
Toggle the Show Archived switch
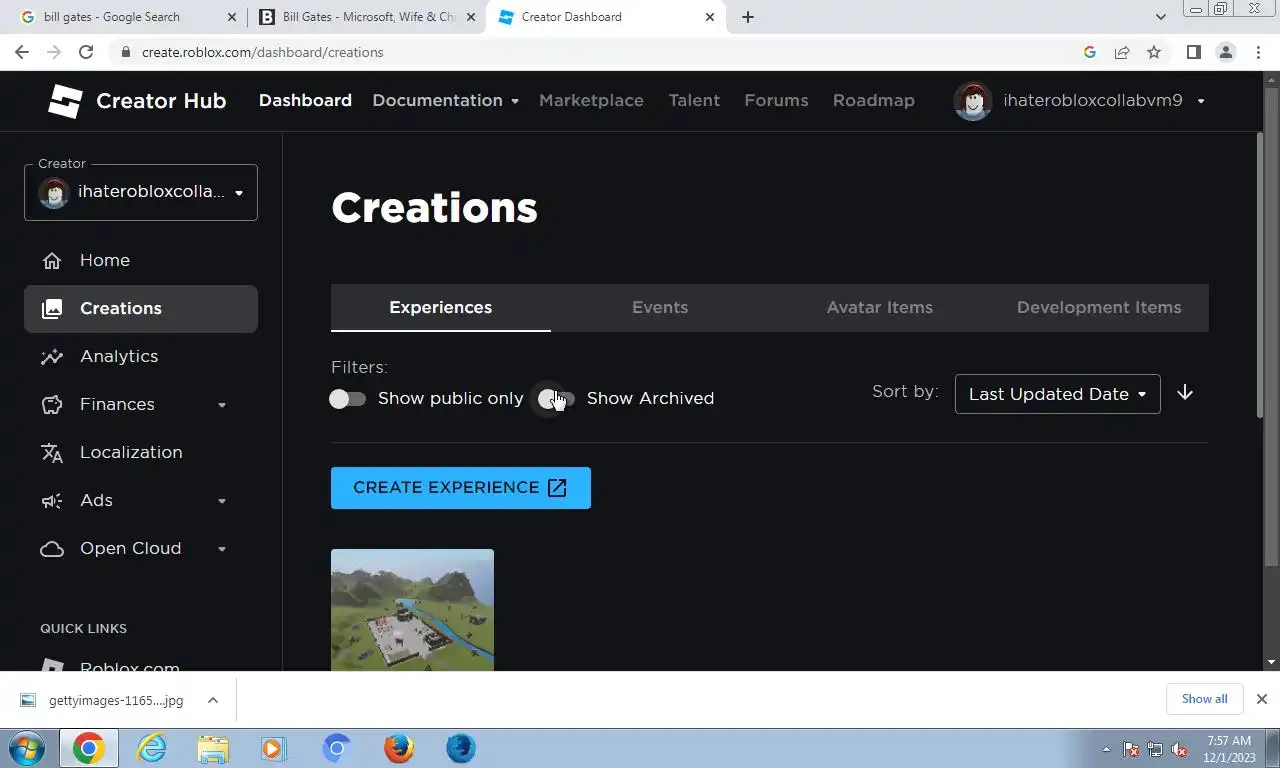point(556,399)
